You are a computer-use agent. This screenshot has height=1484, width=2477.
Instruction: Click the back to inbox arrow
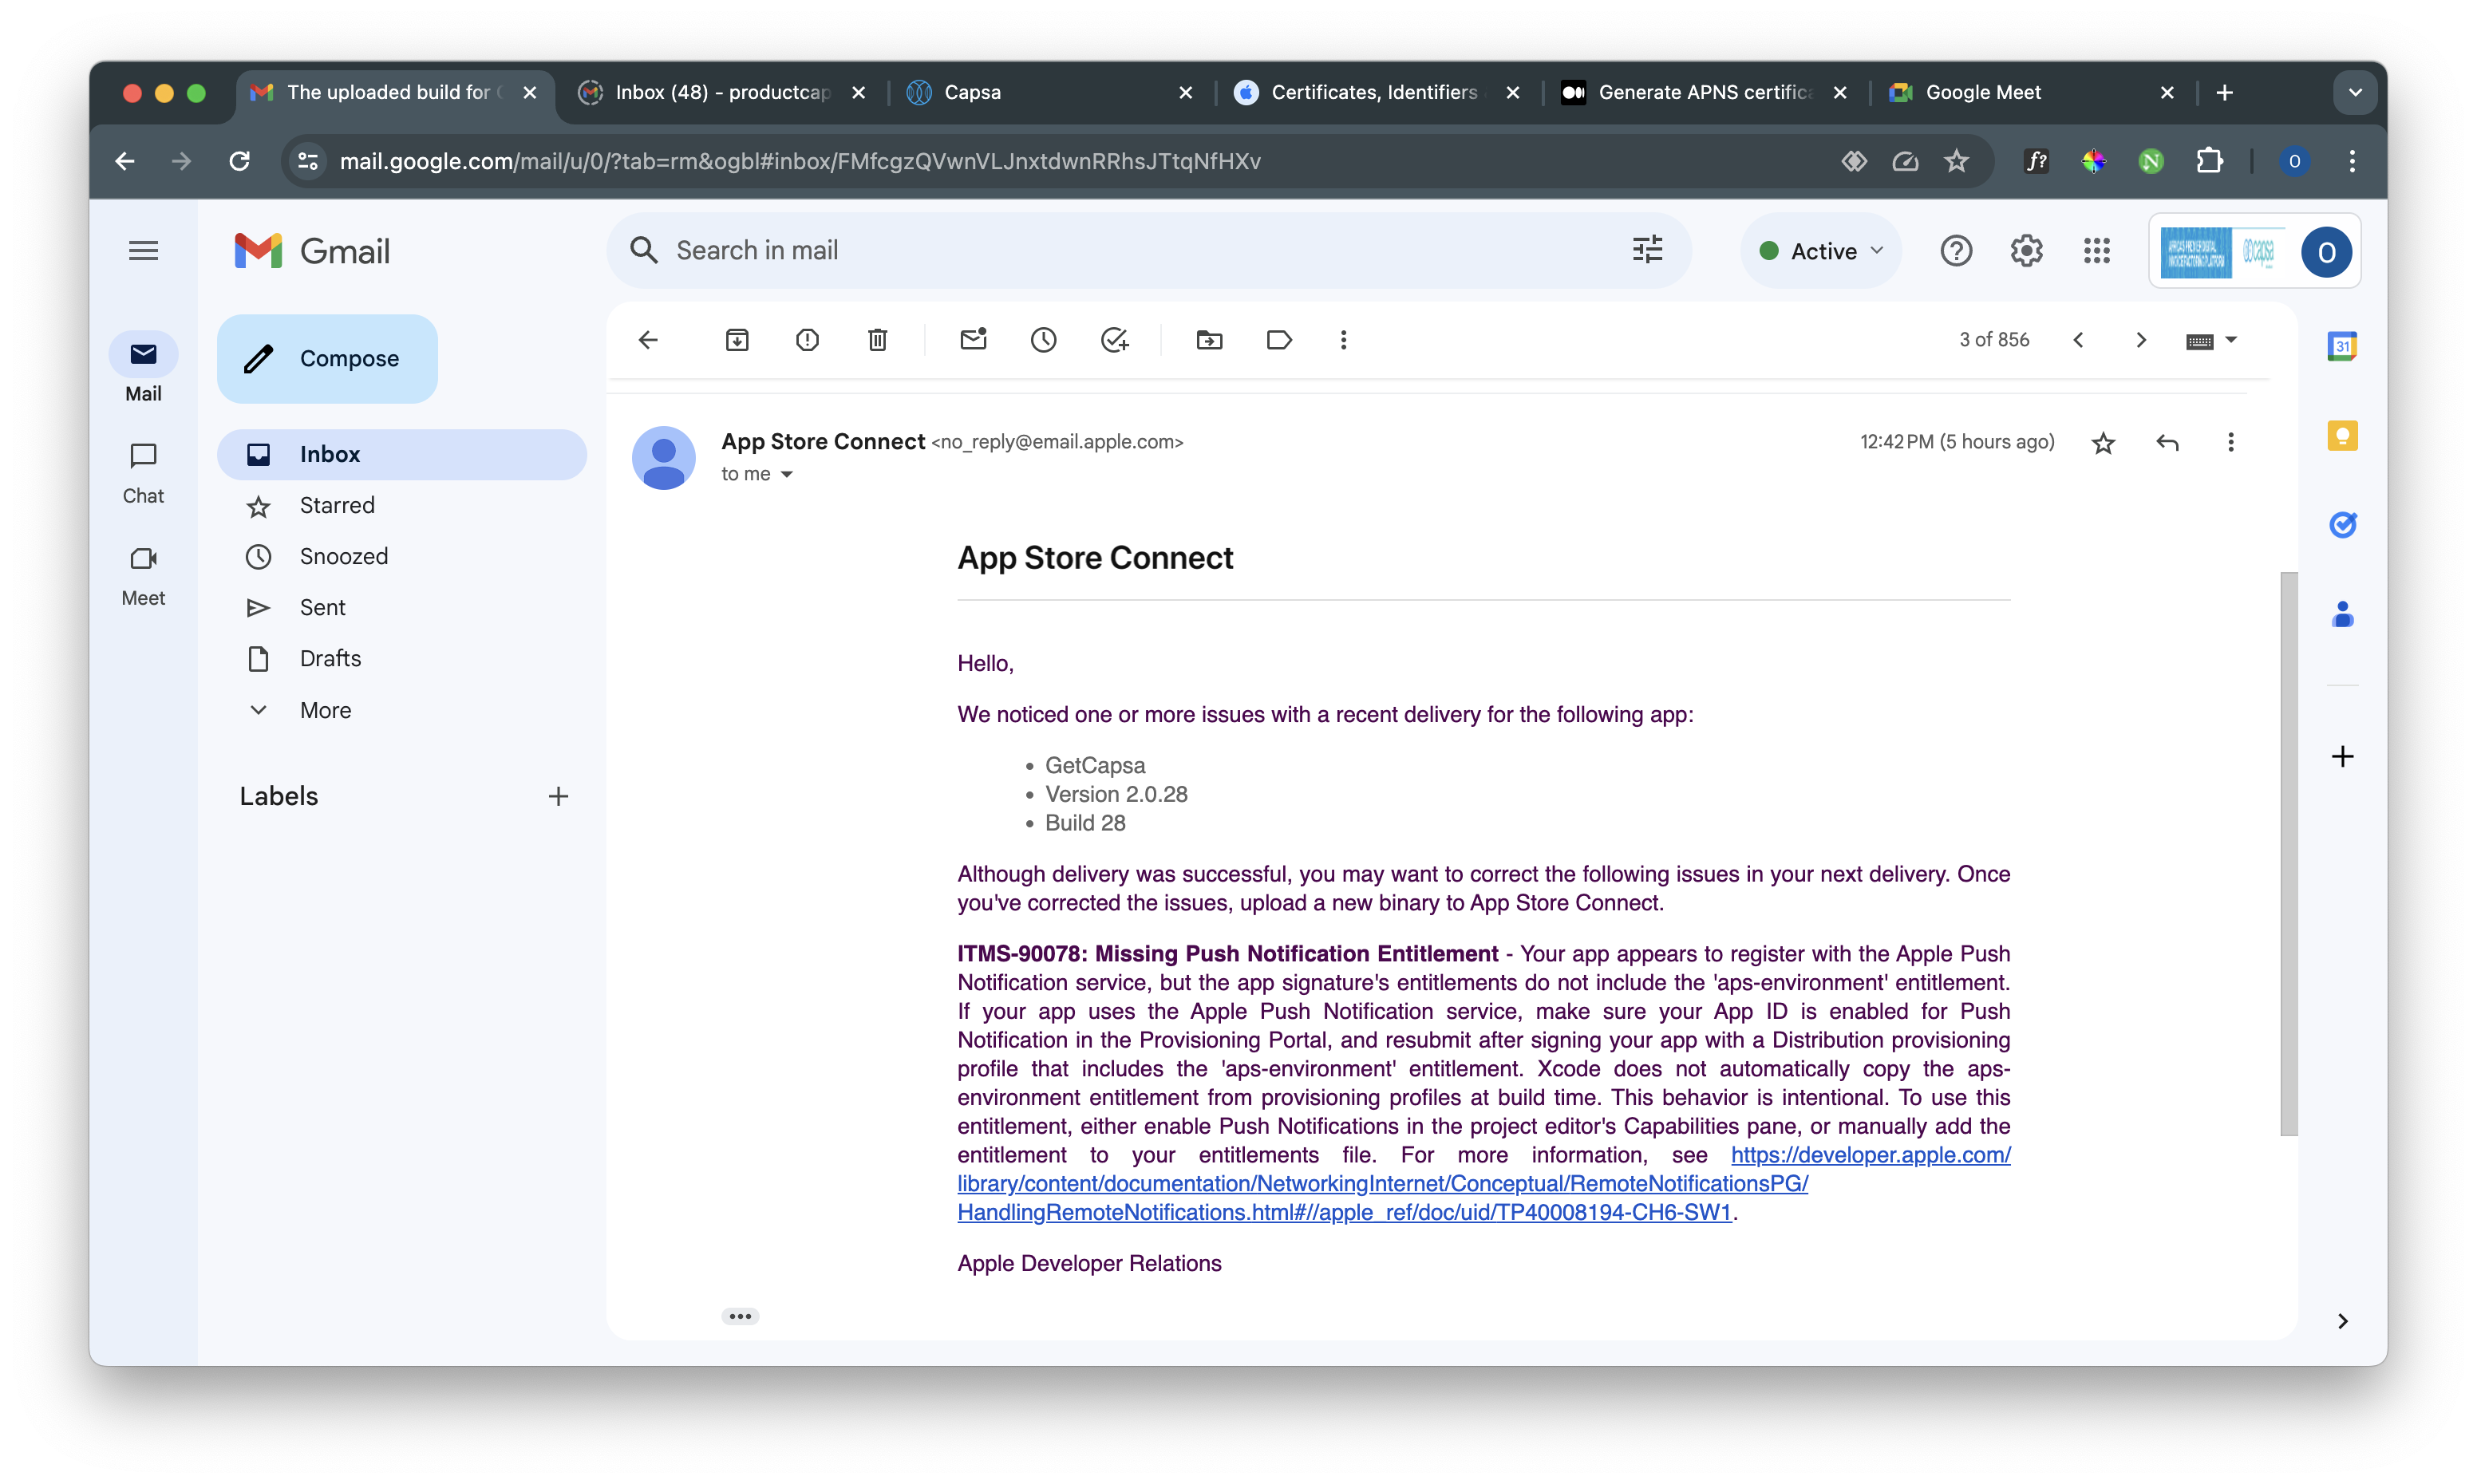(x=648, y=340)
